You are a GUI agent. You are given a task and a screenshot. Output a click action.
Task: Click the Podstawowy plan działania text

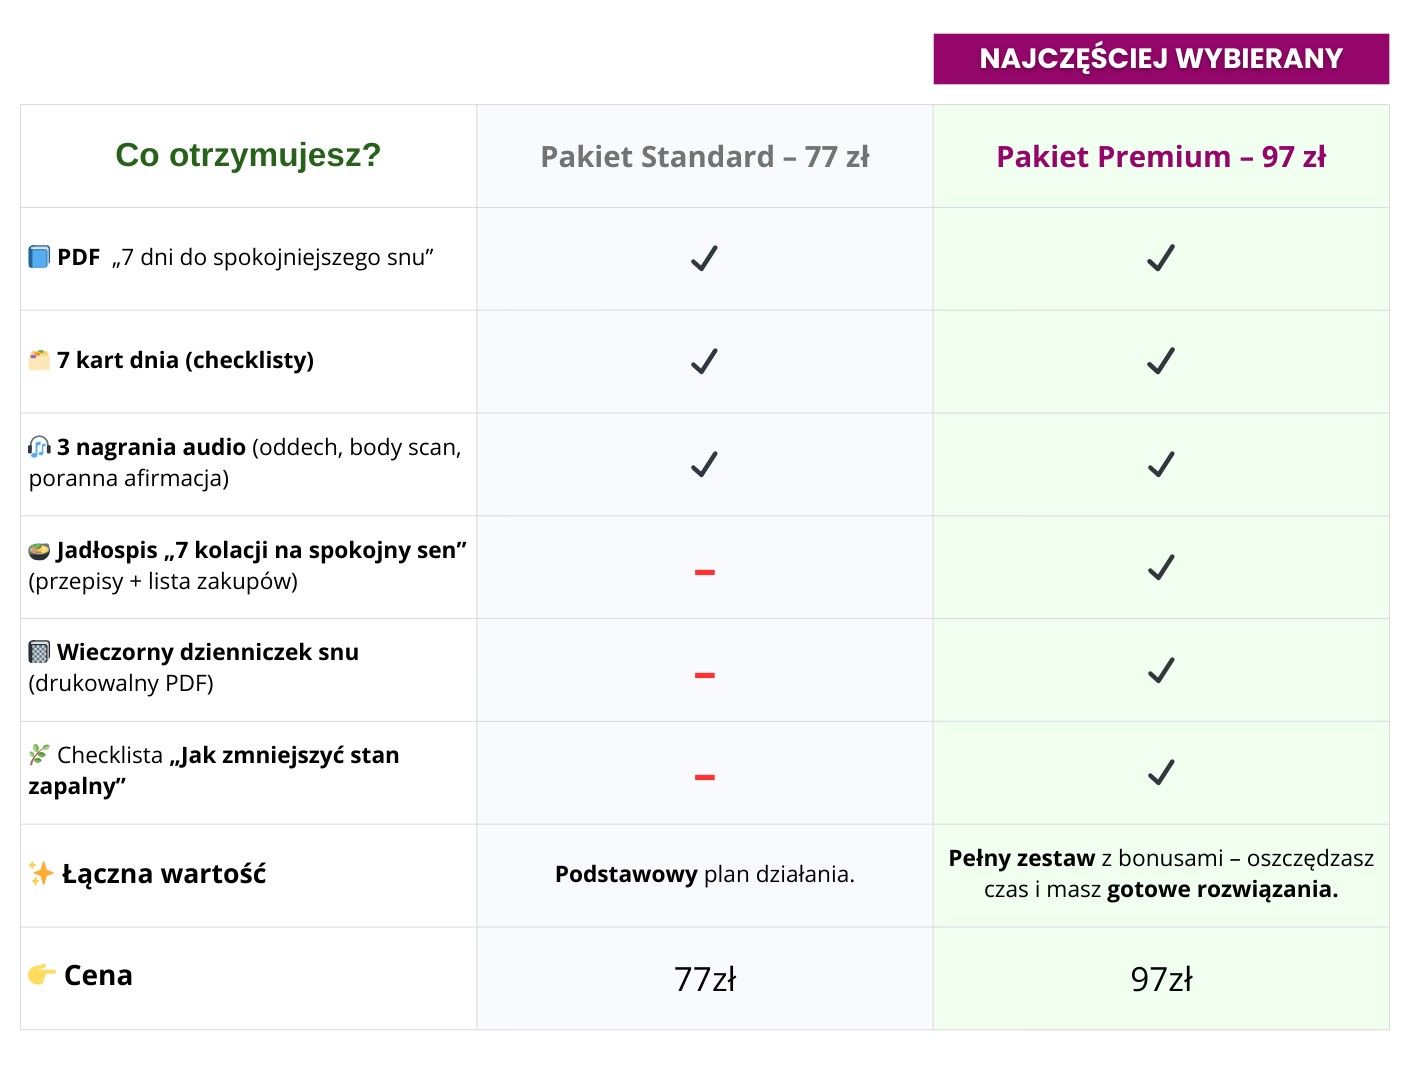tap(705, 874)
